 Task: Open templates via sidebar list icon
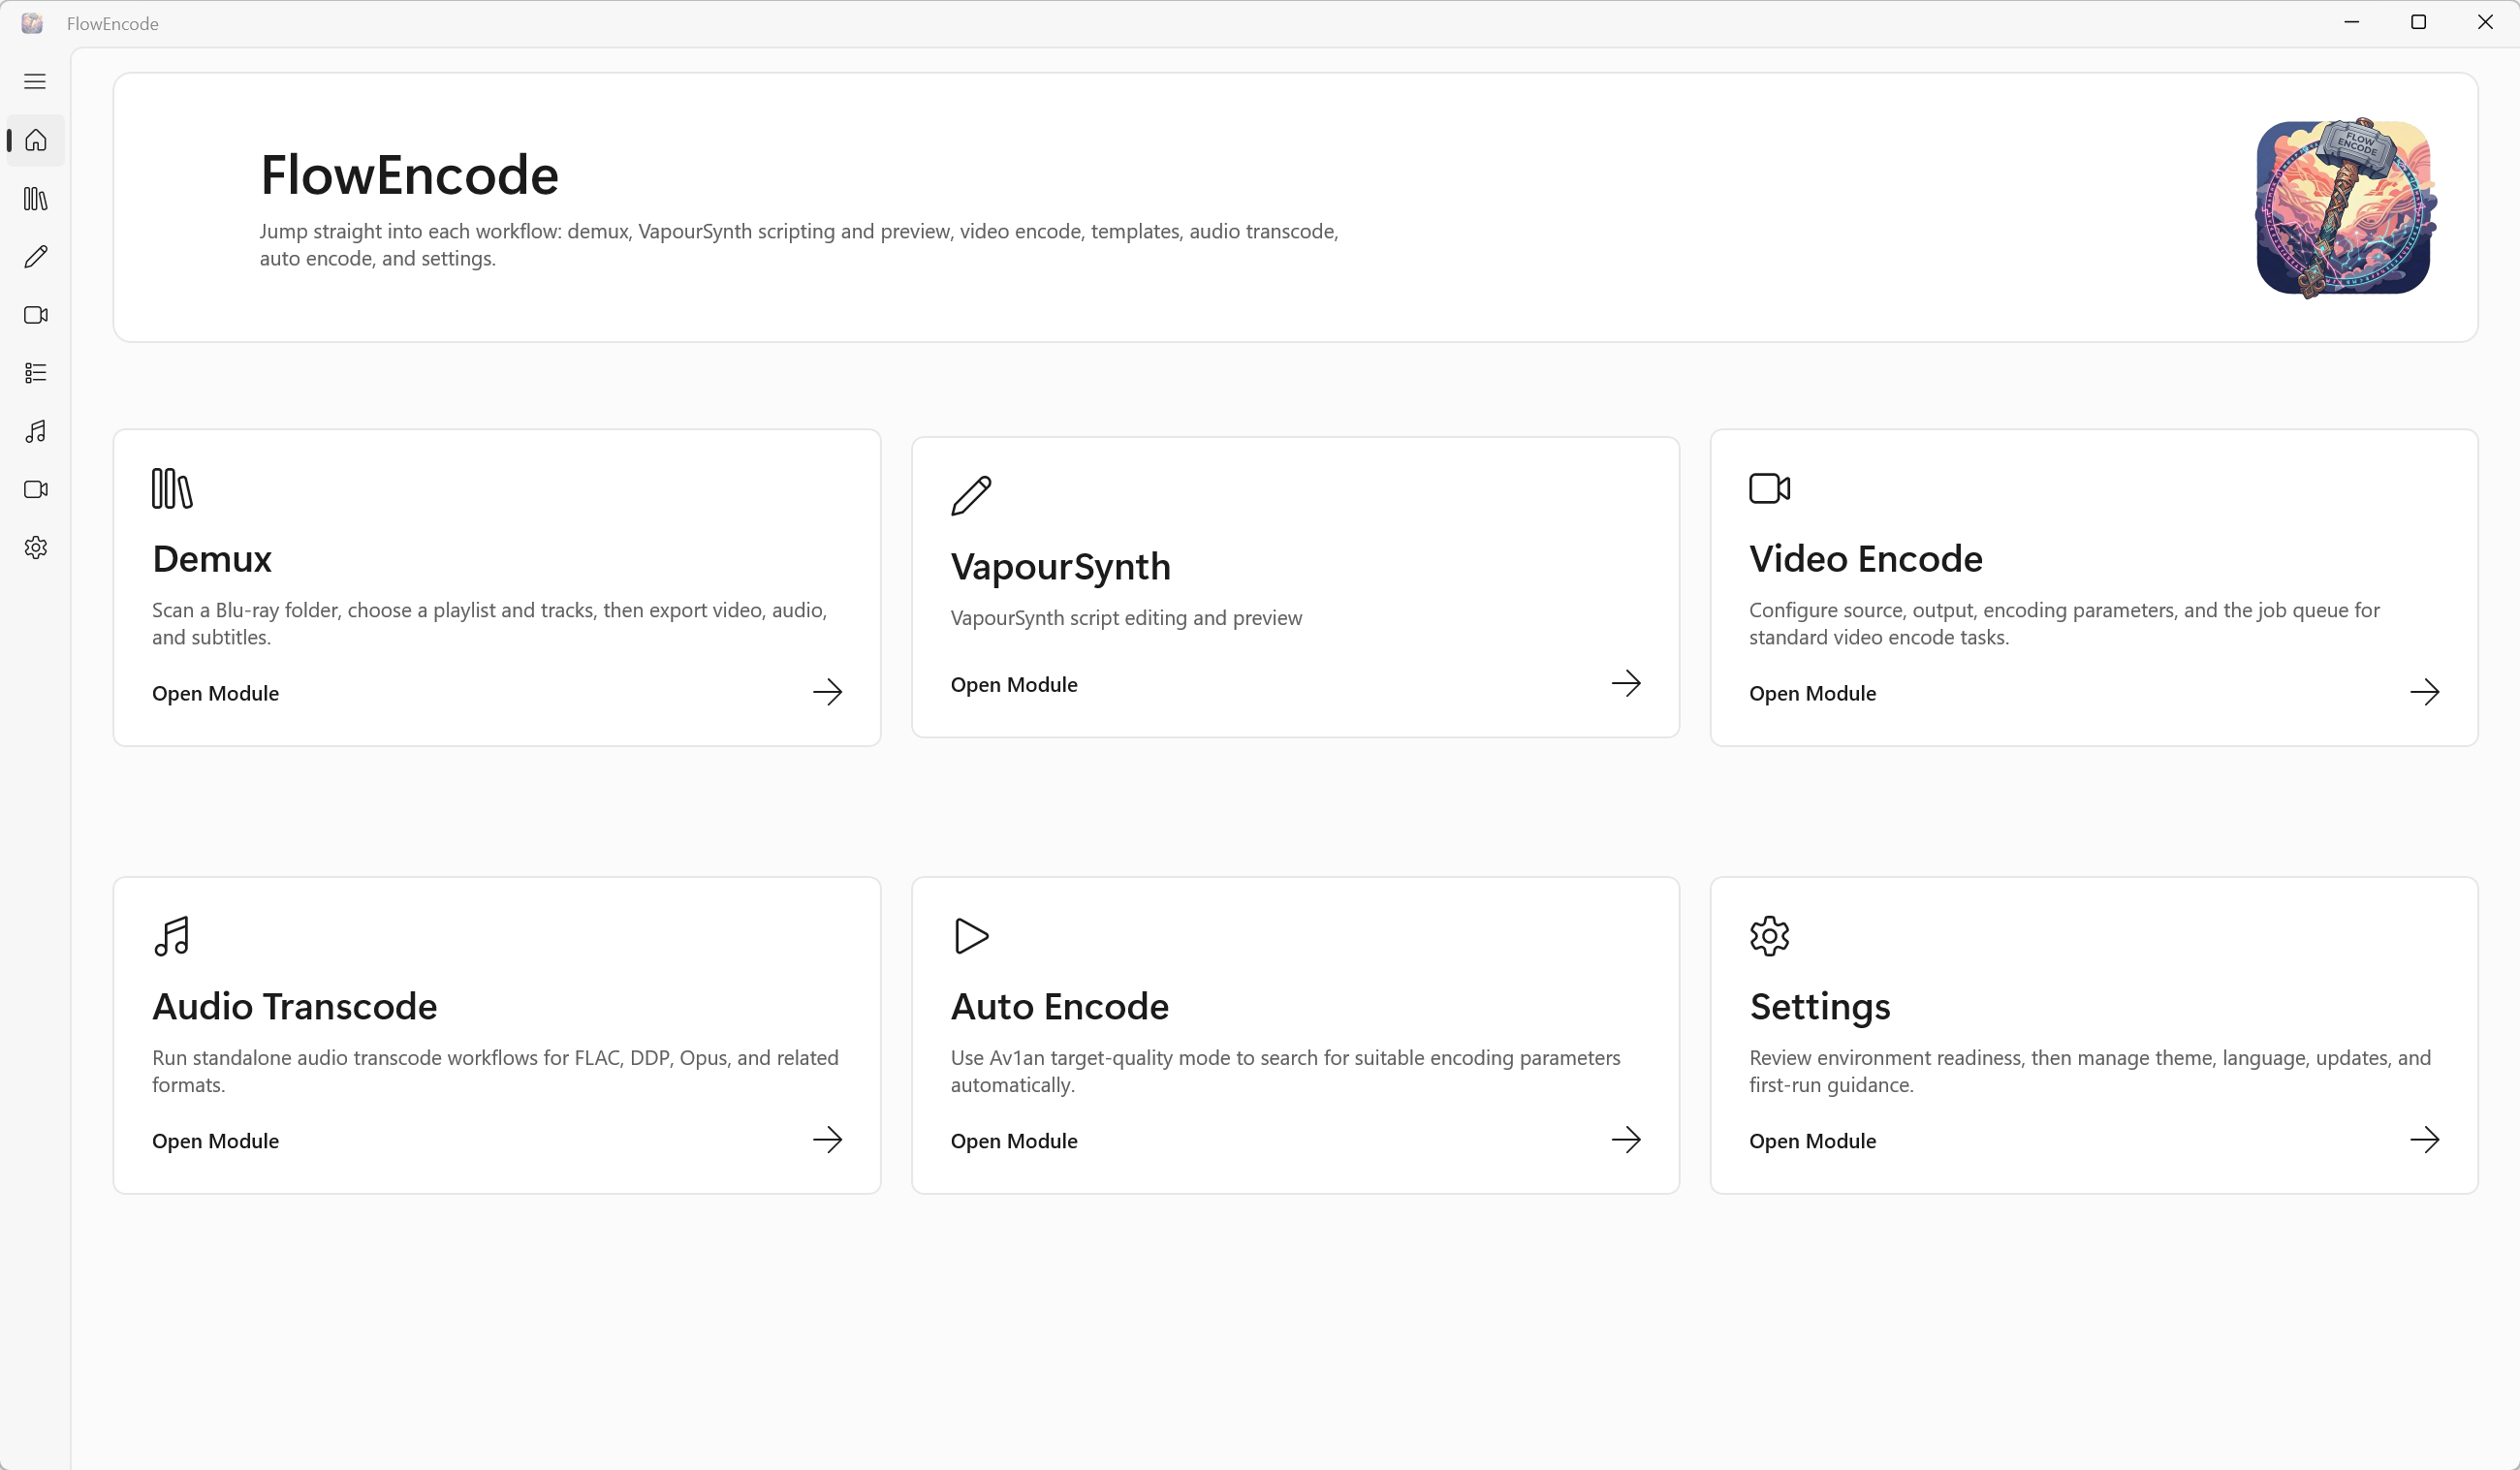pos(36,373)
